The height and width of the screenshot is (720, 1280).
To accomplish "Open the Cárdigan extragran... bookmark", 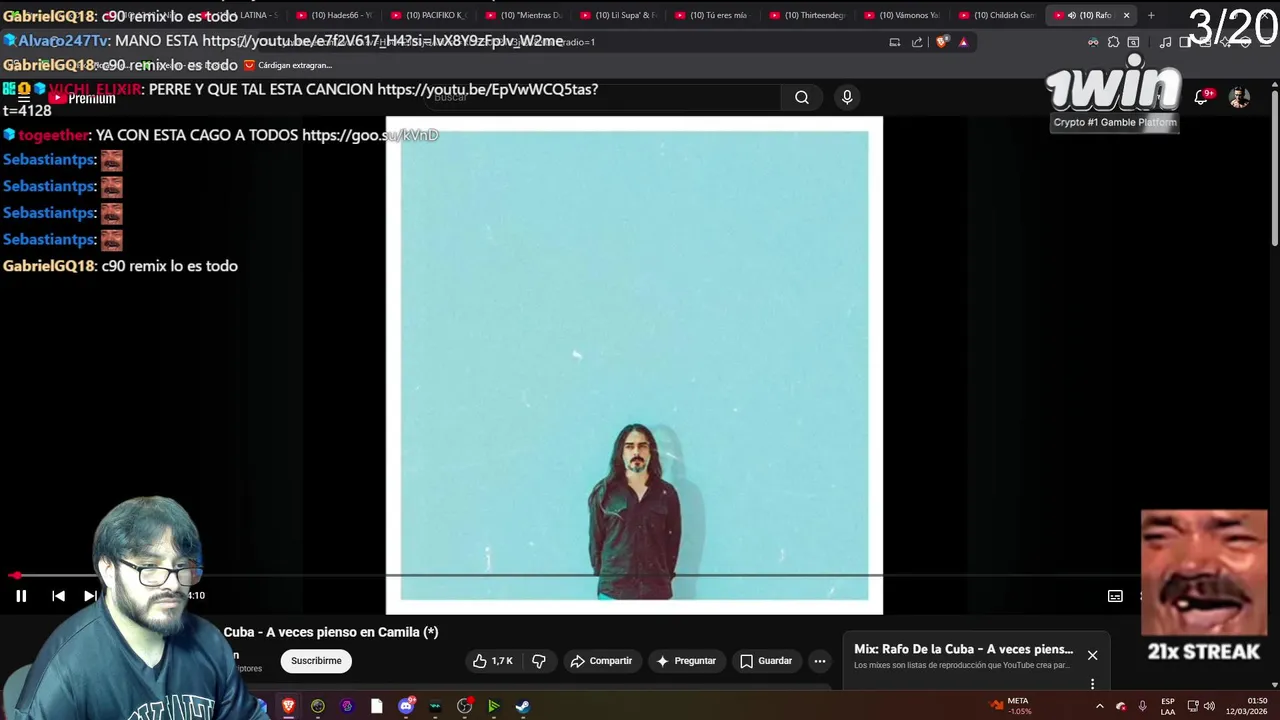I will (288, 65).
